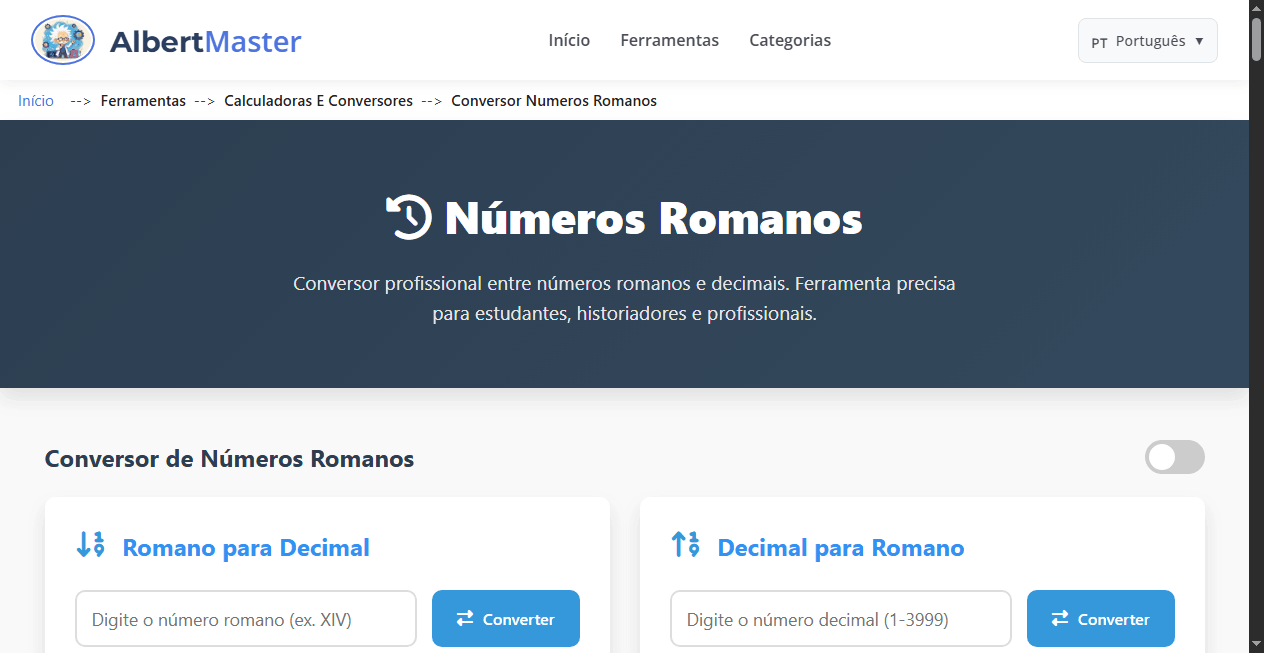The height and width of the screenshot is (653, 1264).
Task: Click the Decimal para Romano arrows icon
Action: pyautogui.click(x=685, y=545)
